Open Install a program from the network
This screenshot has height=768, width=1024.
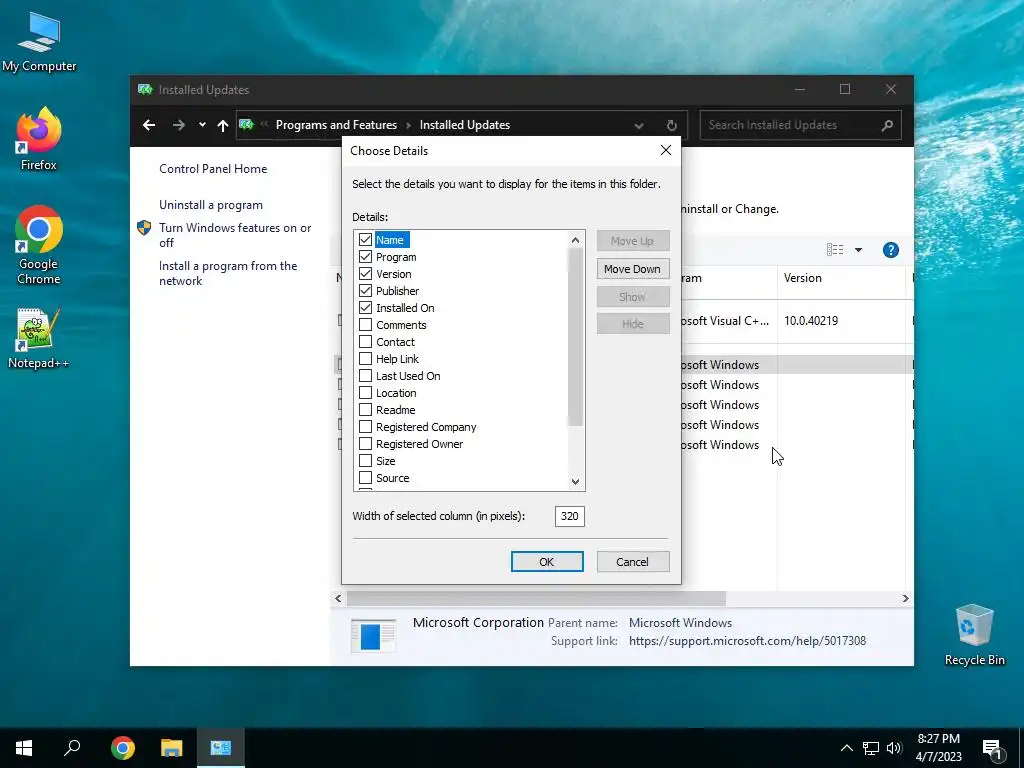coord(228,273)
